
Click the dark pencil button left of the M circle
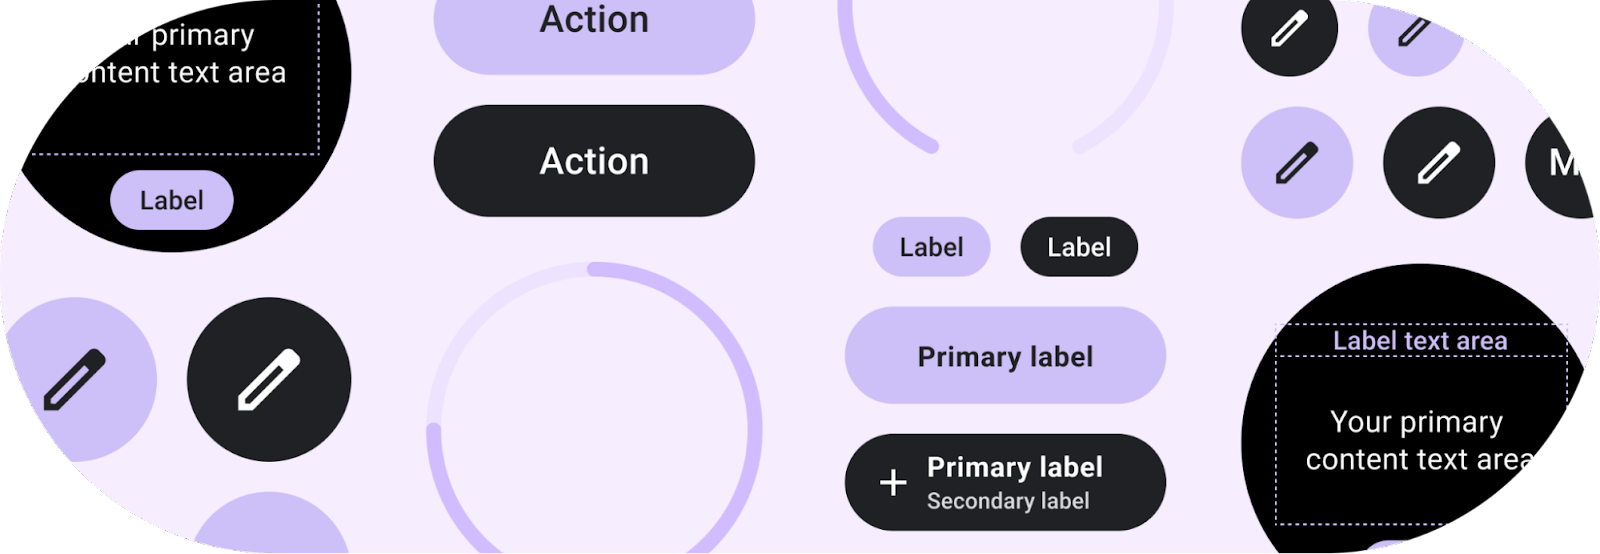click(x=1438, y=163)
